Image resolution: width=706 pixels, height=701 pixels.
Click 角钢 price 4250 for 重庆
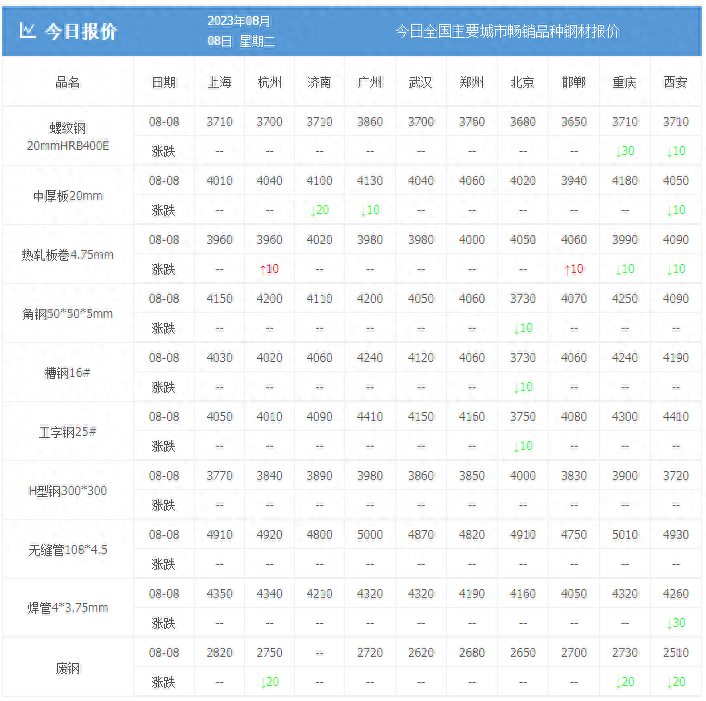(625, 298)
